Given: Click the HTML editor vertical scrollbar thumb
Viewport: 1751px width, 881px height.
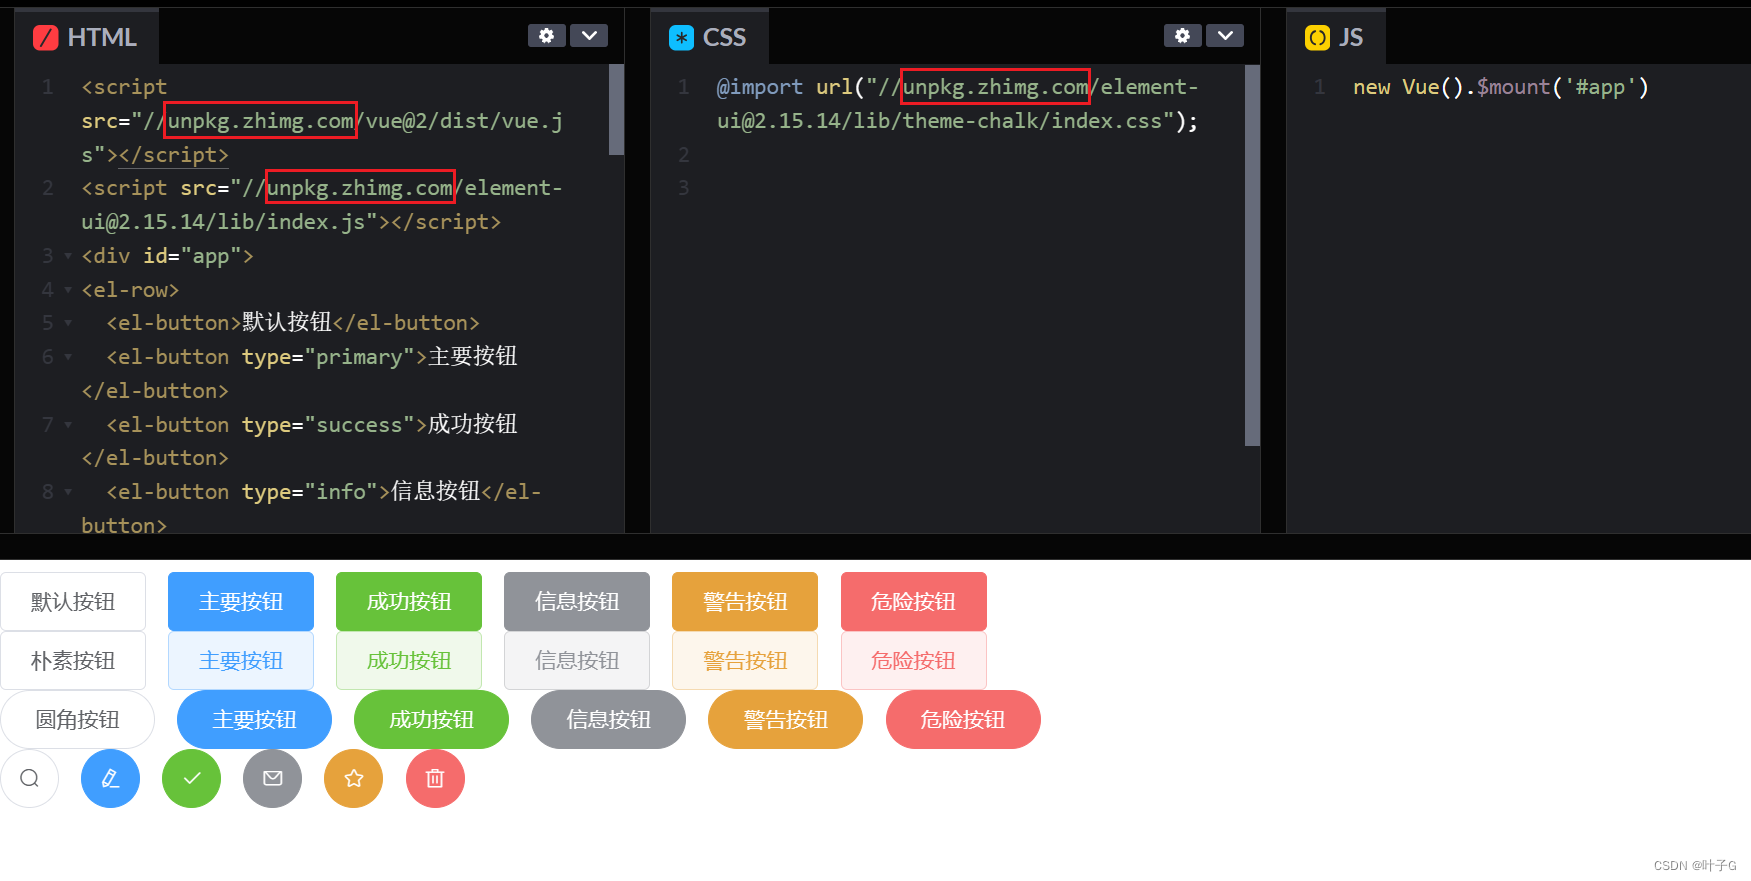Looking at the screenshot, I should 616,110.
